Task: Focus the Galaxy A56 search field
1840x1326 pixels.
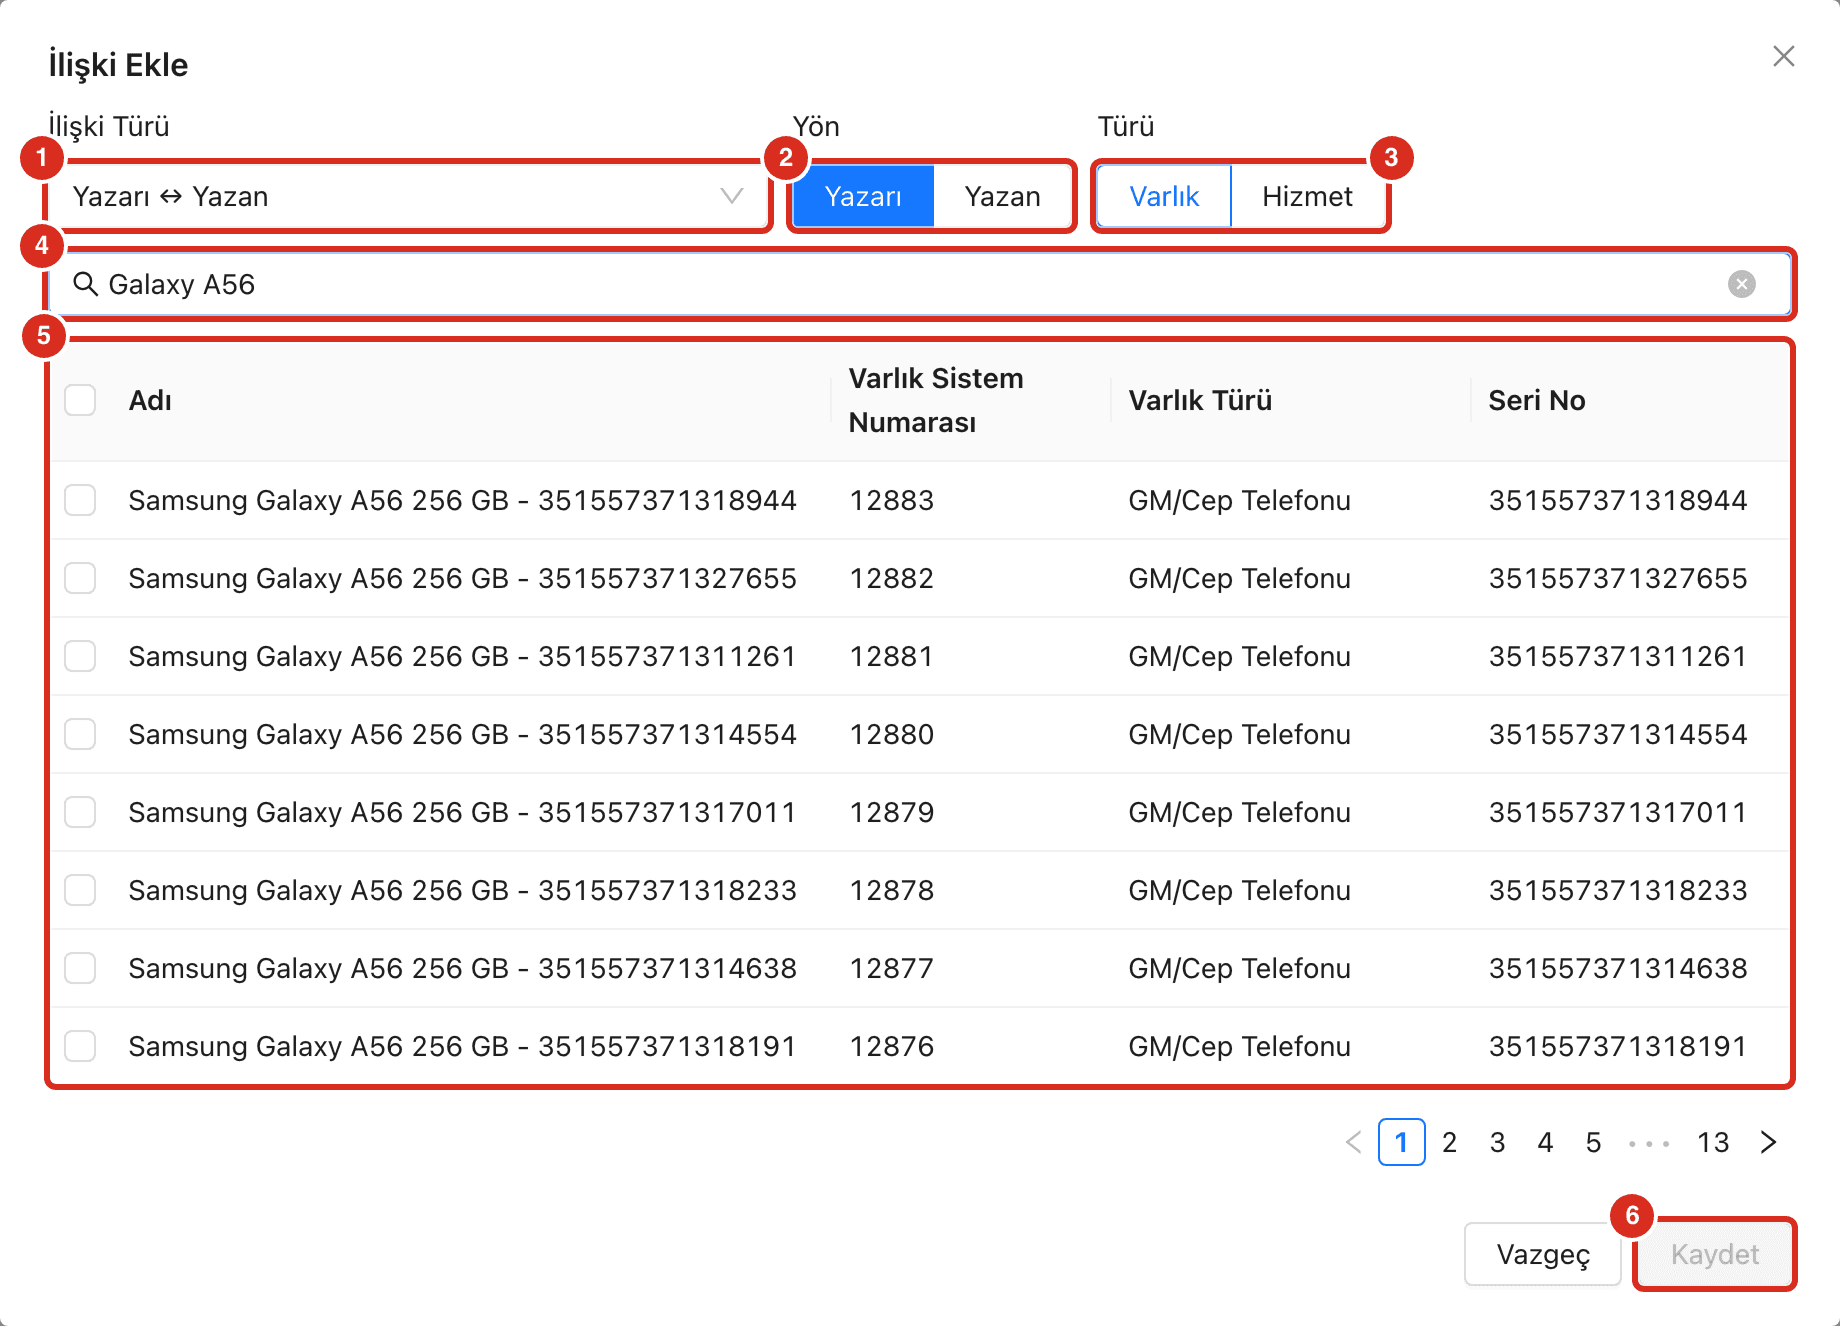Action: 920,284
